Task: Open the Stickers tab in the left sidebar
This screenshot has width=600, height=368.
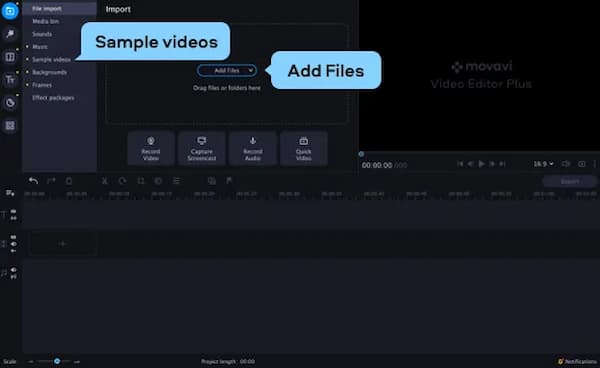Action: (10, 103)
